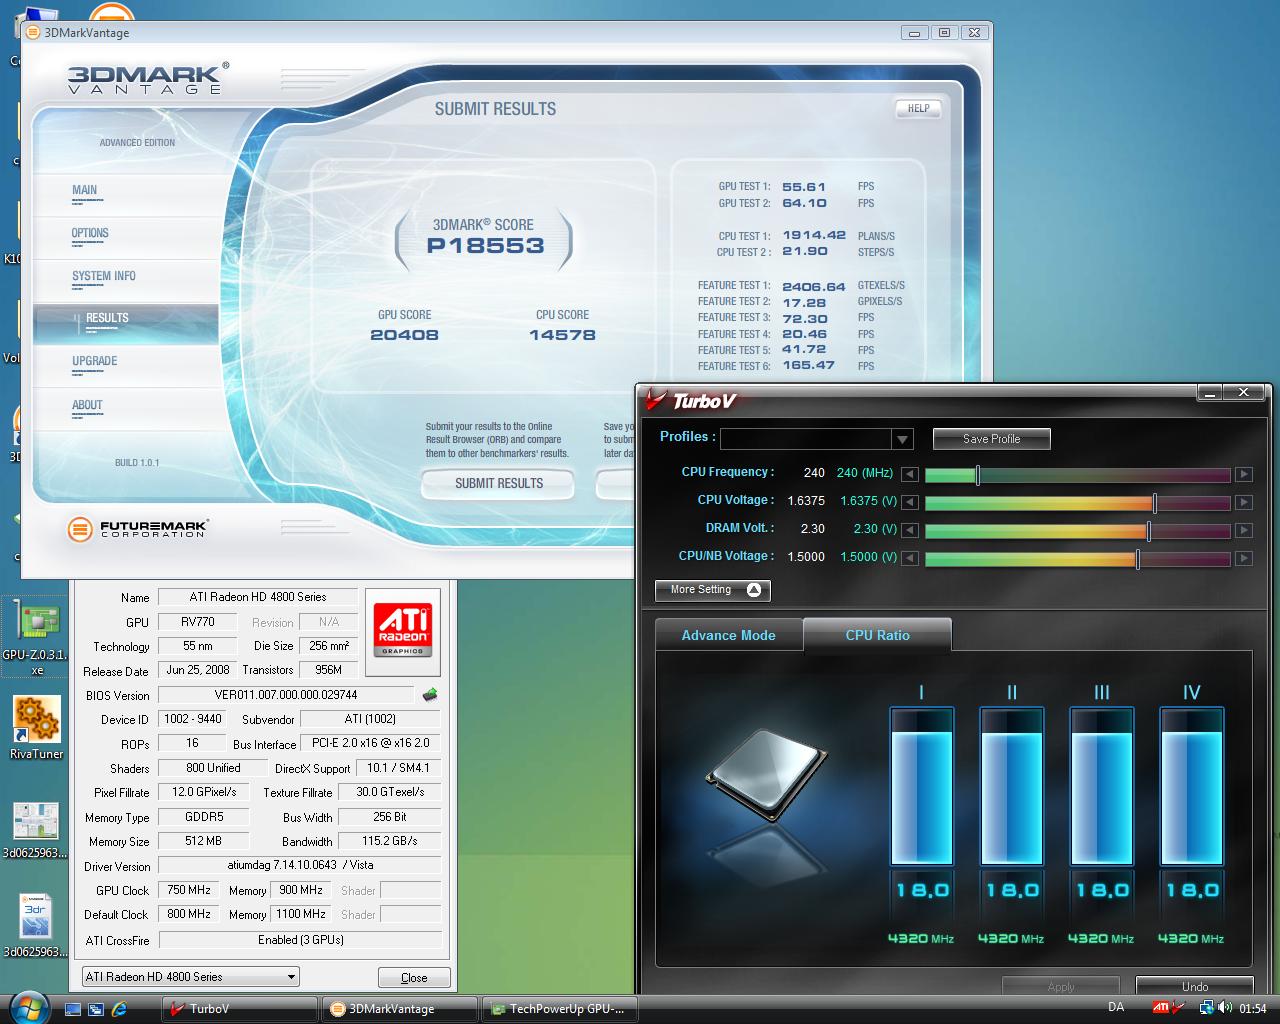Screen dimensions: 1280x1024
Task: Click core IV ratio bar
Action: [x=1191, y=786]
